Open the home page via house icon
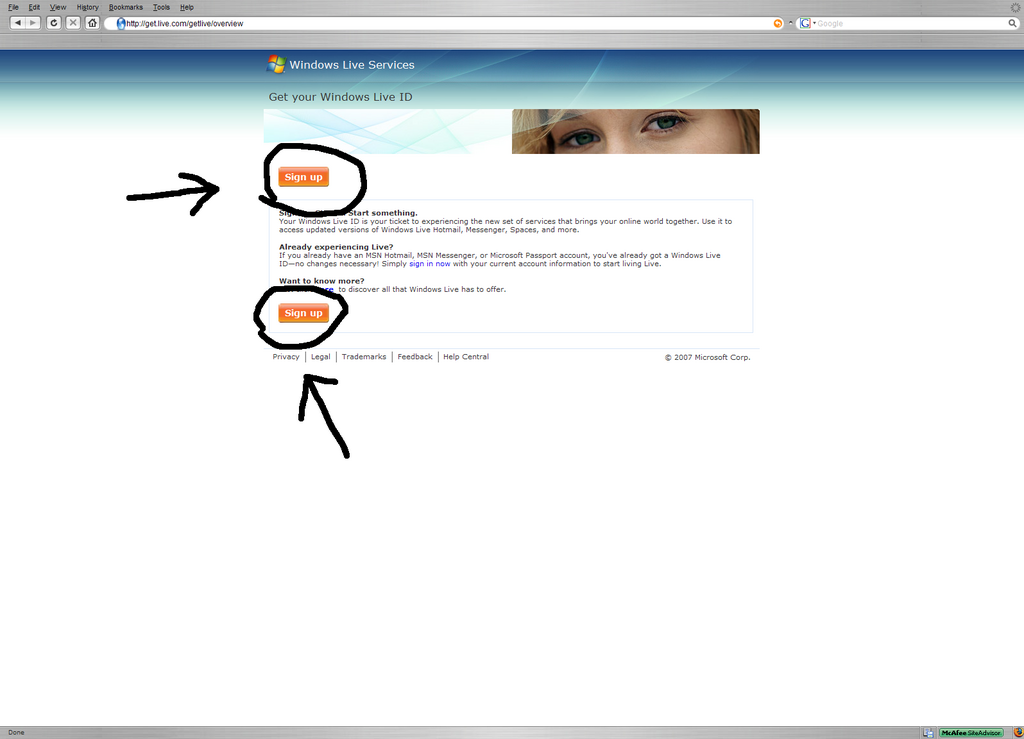The image size is (1024, 739). tap(92, 23)
